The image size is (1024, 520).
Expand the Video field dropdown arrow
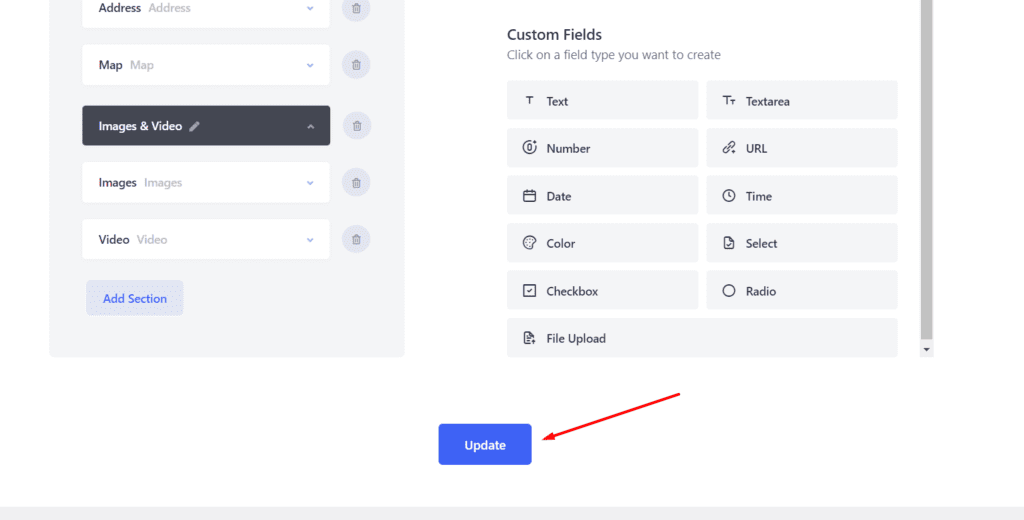310,240
